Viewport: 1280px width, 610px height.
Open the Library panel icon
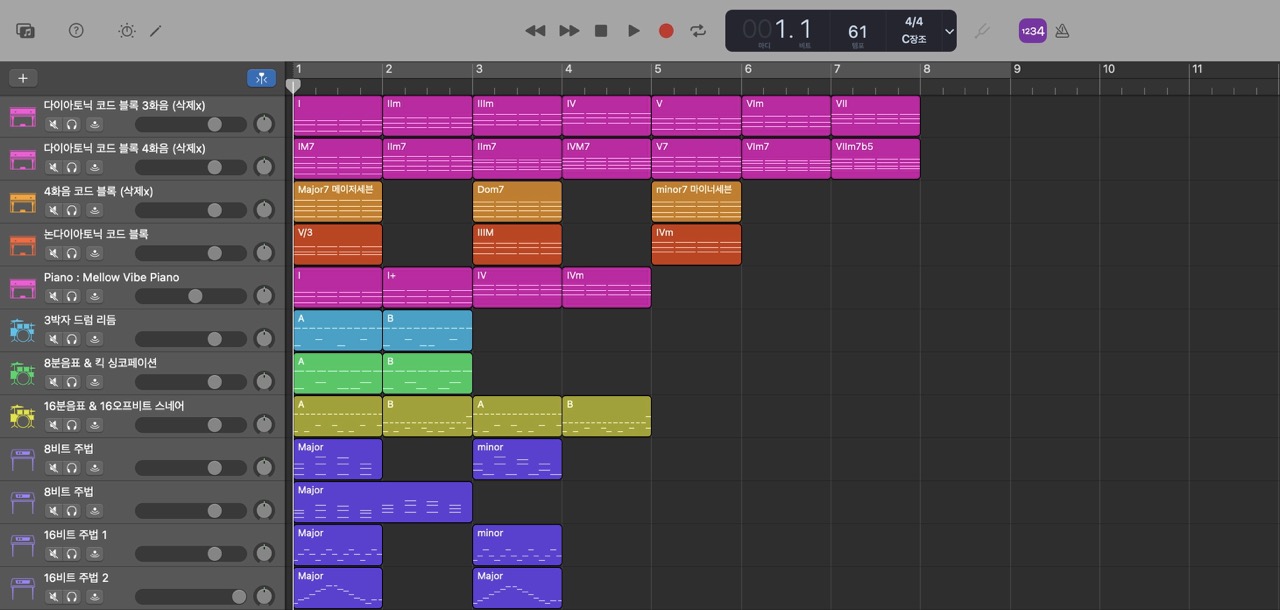coord(26,31)
